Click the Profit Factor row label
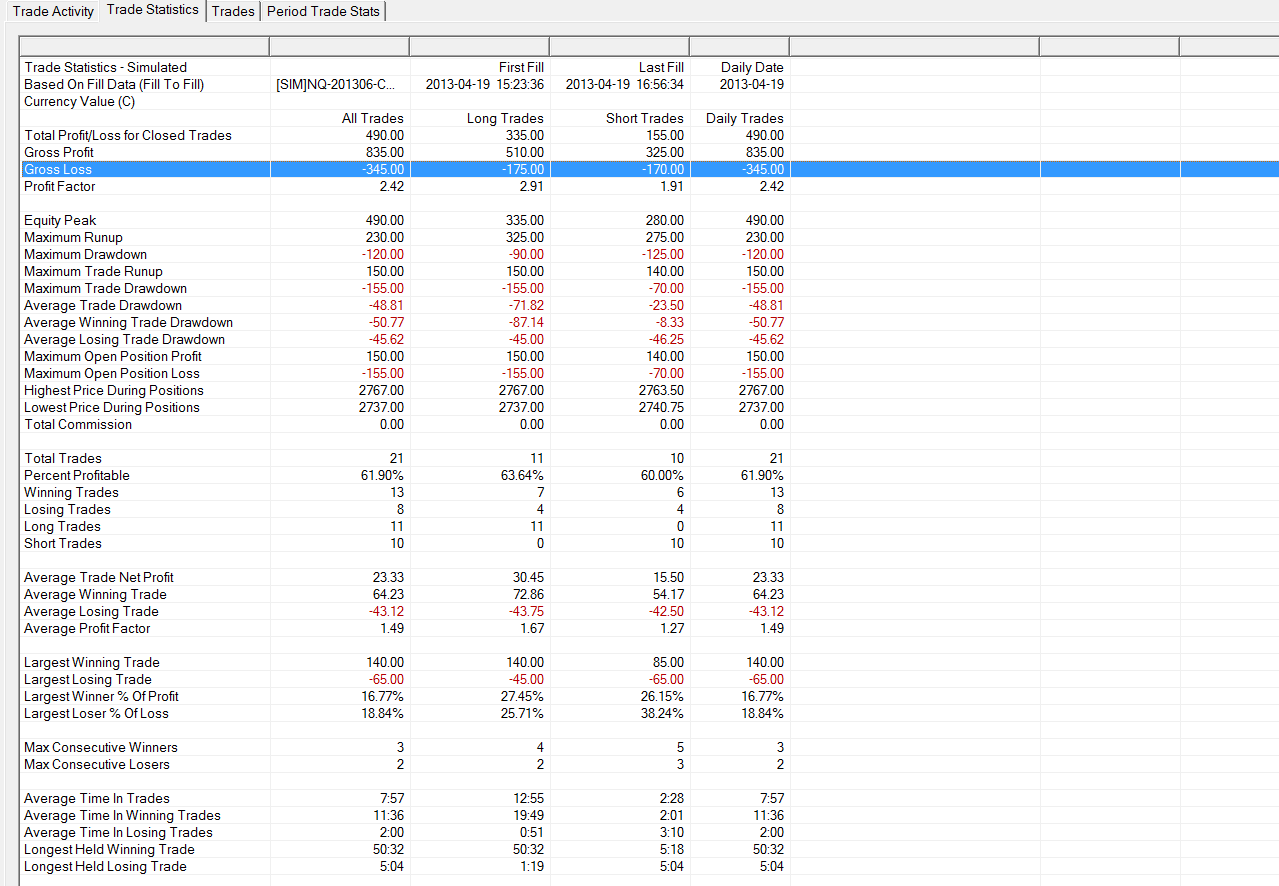1279x886 pixels. click(x=60, y=187)
